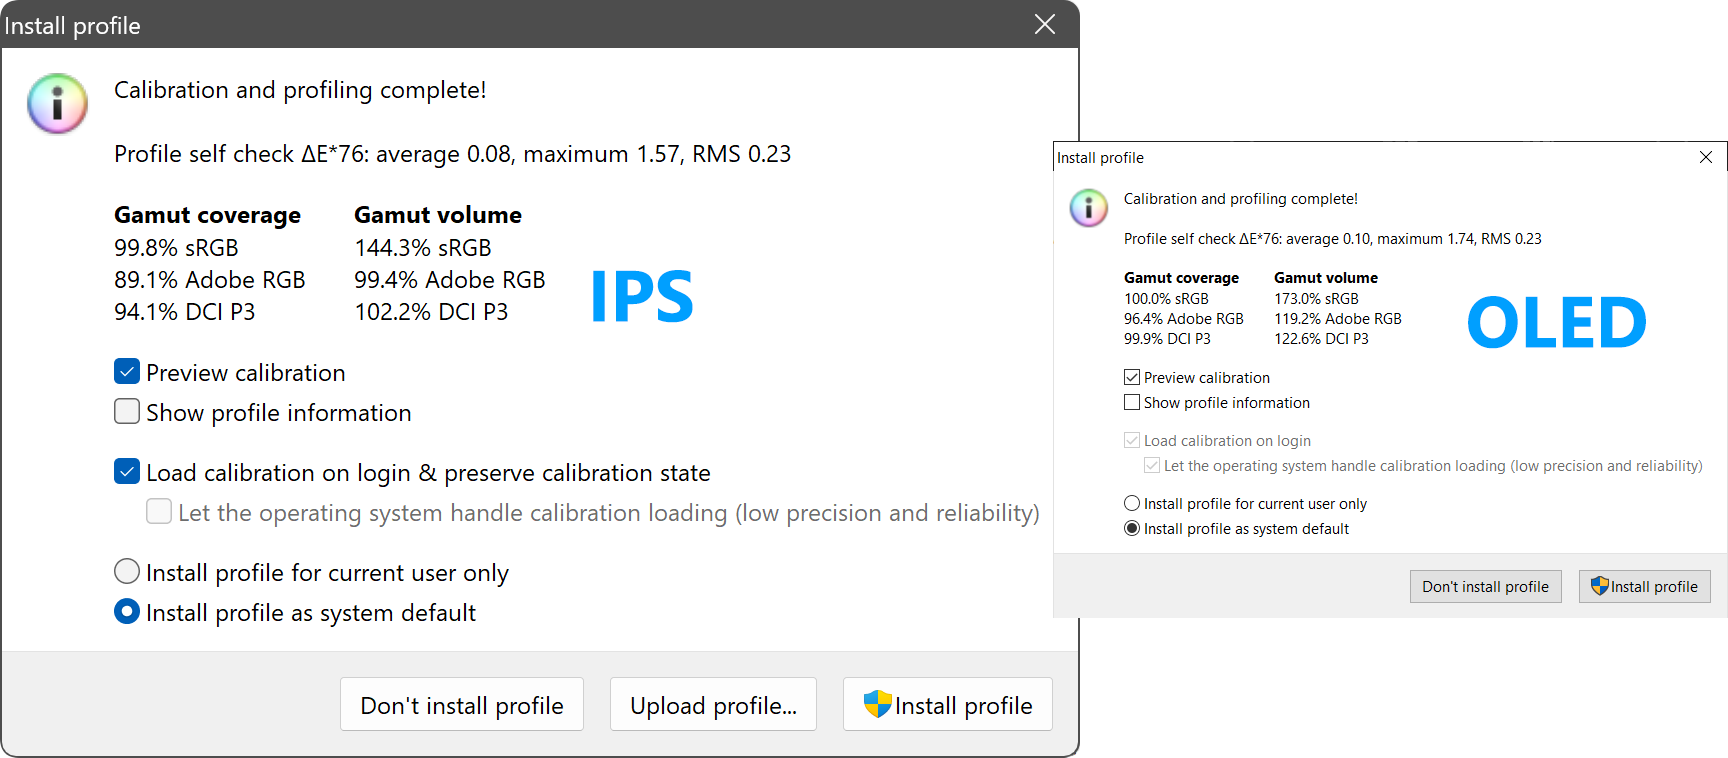
Task: Click Don't install profile in OLED dialog
Action: click(x=1485, y=586)
